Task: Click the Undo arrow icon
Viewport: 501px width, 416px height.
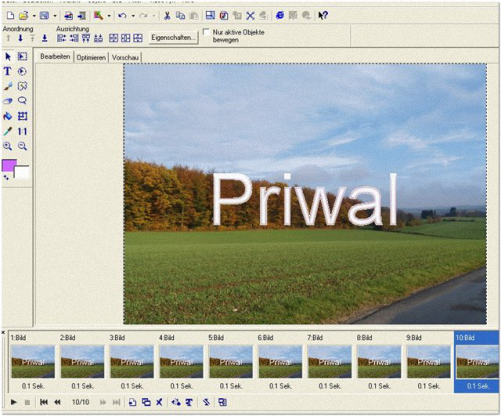Action: [122, 15]
